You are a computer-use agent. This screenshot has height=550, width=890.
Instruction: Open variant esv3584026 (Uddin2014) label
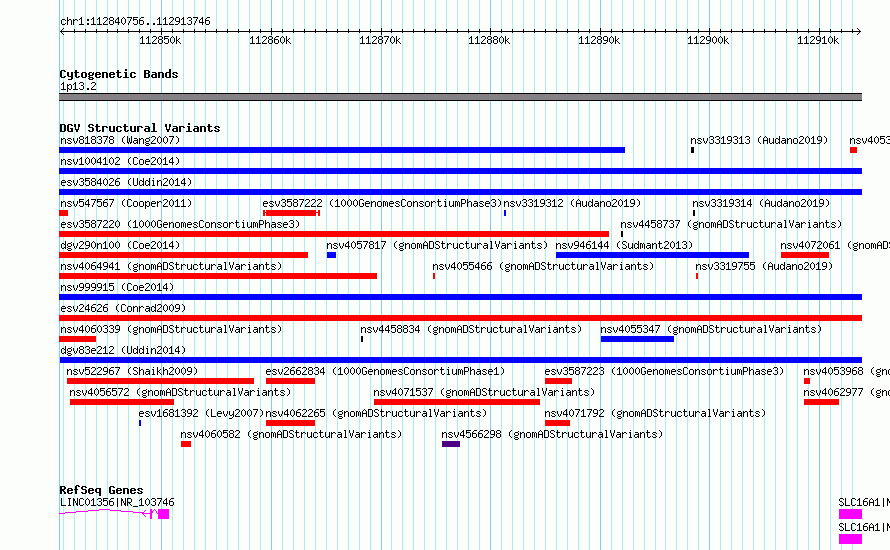coord(126,182)
